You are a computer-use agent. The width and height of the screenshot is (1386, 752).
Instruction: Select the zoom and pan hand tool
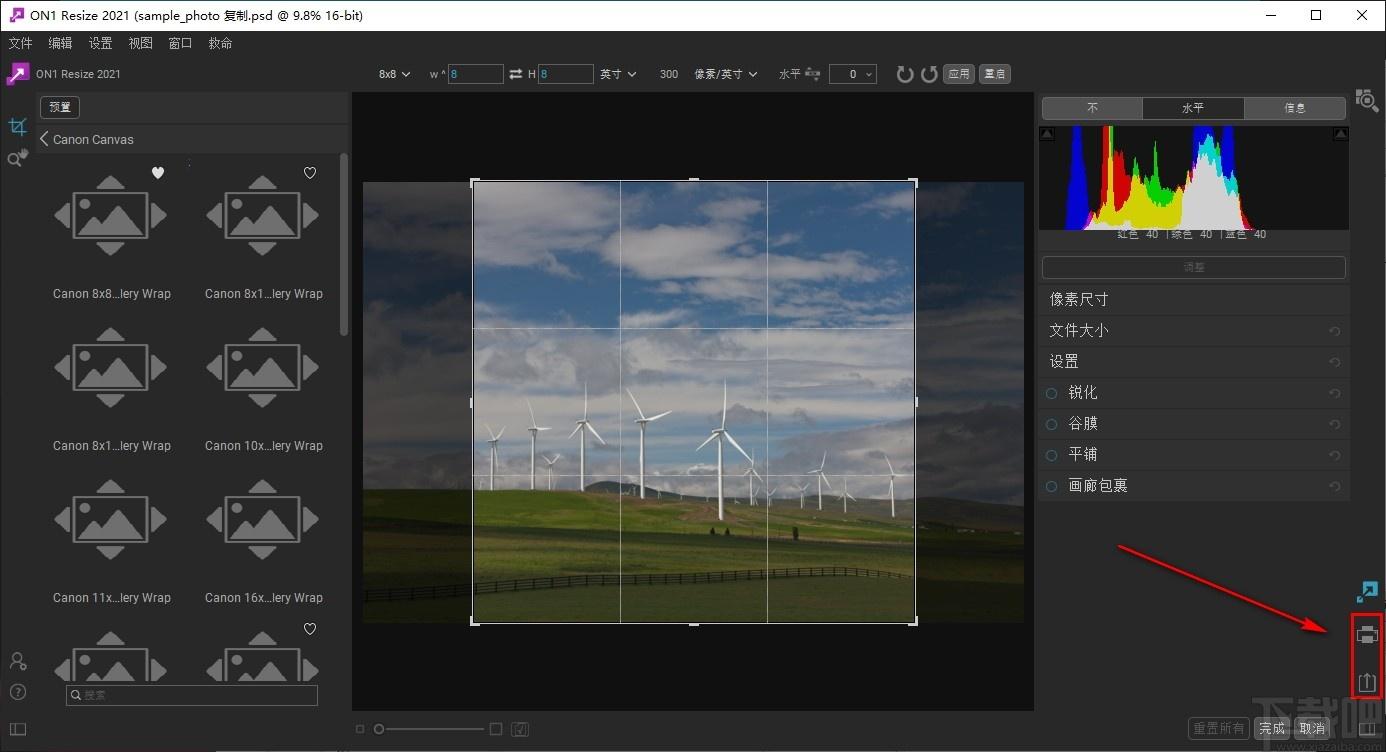17,159
